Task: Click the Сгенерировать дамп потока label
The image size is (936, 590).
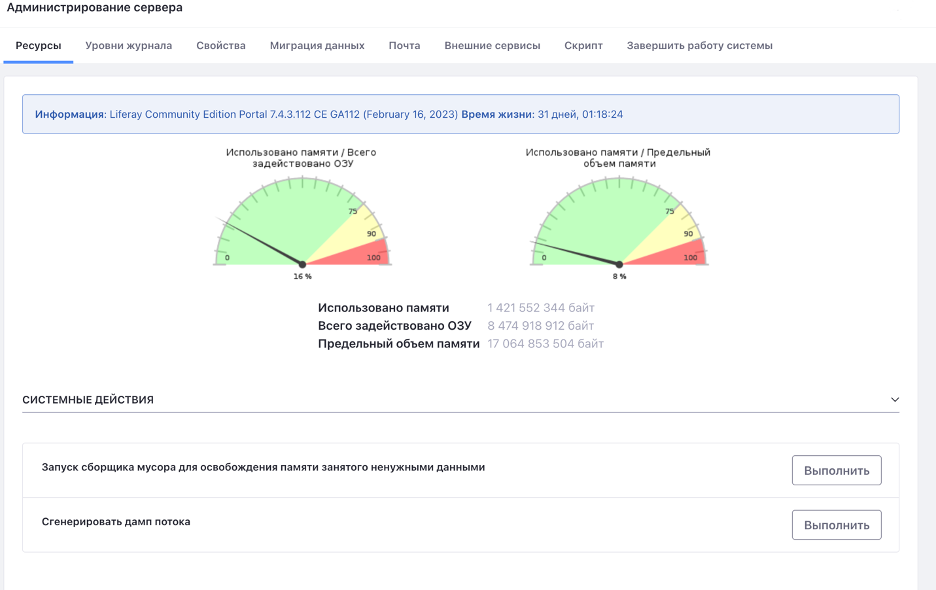Action: [116, 522]
